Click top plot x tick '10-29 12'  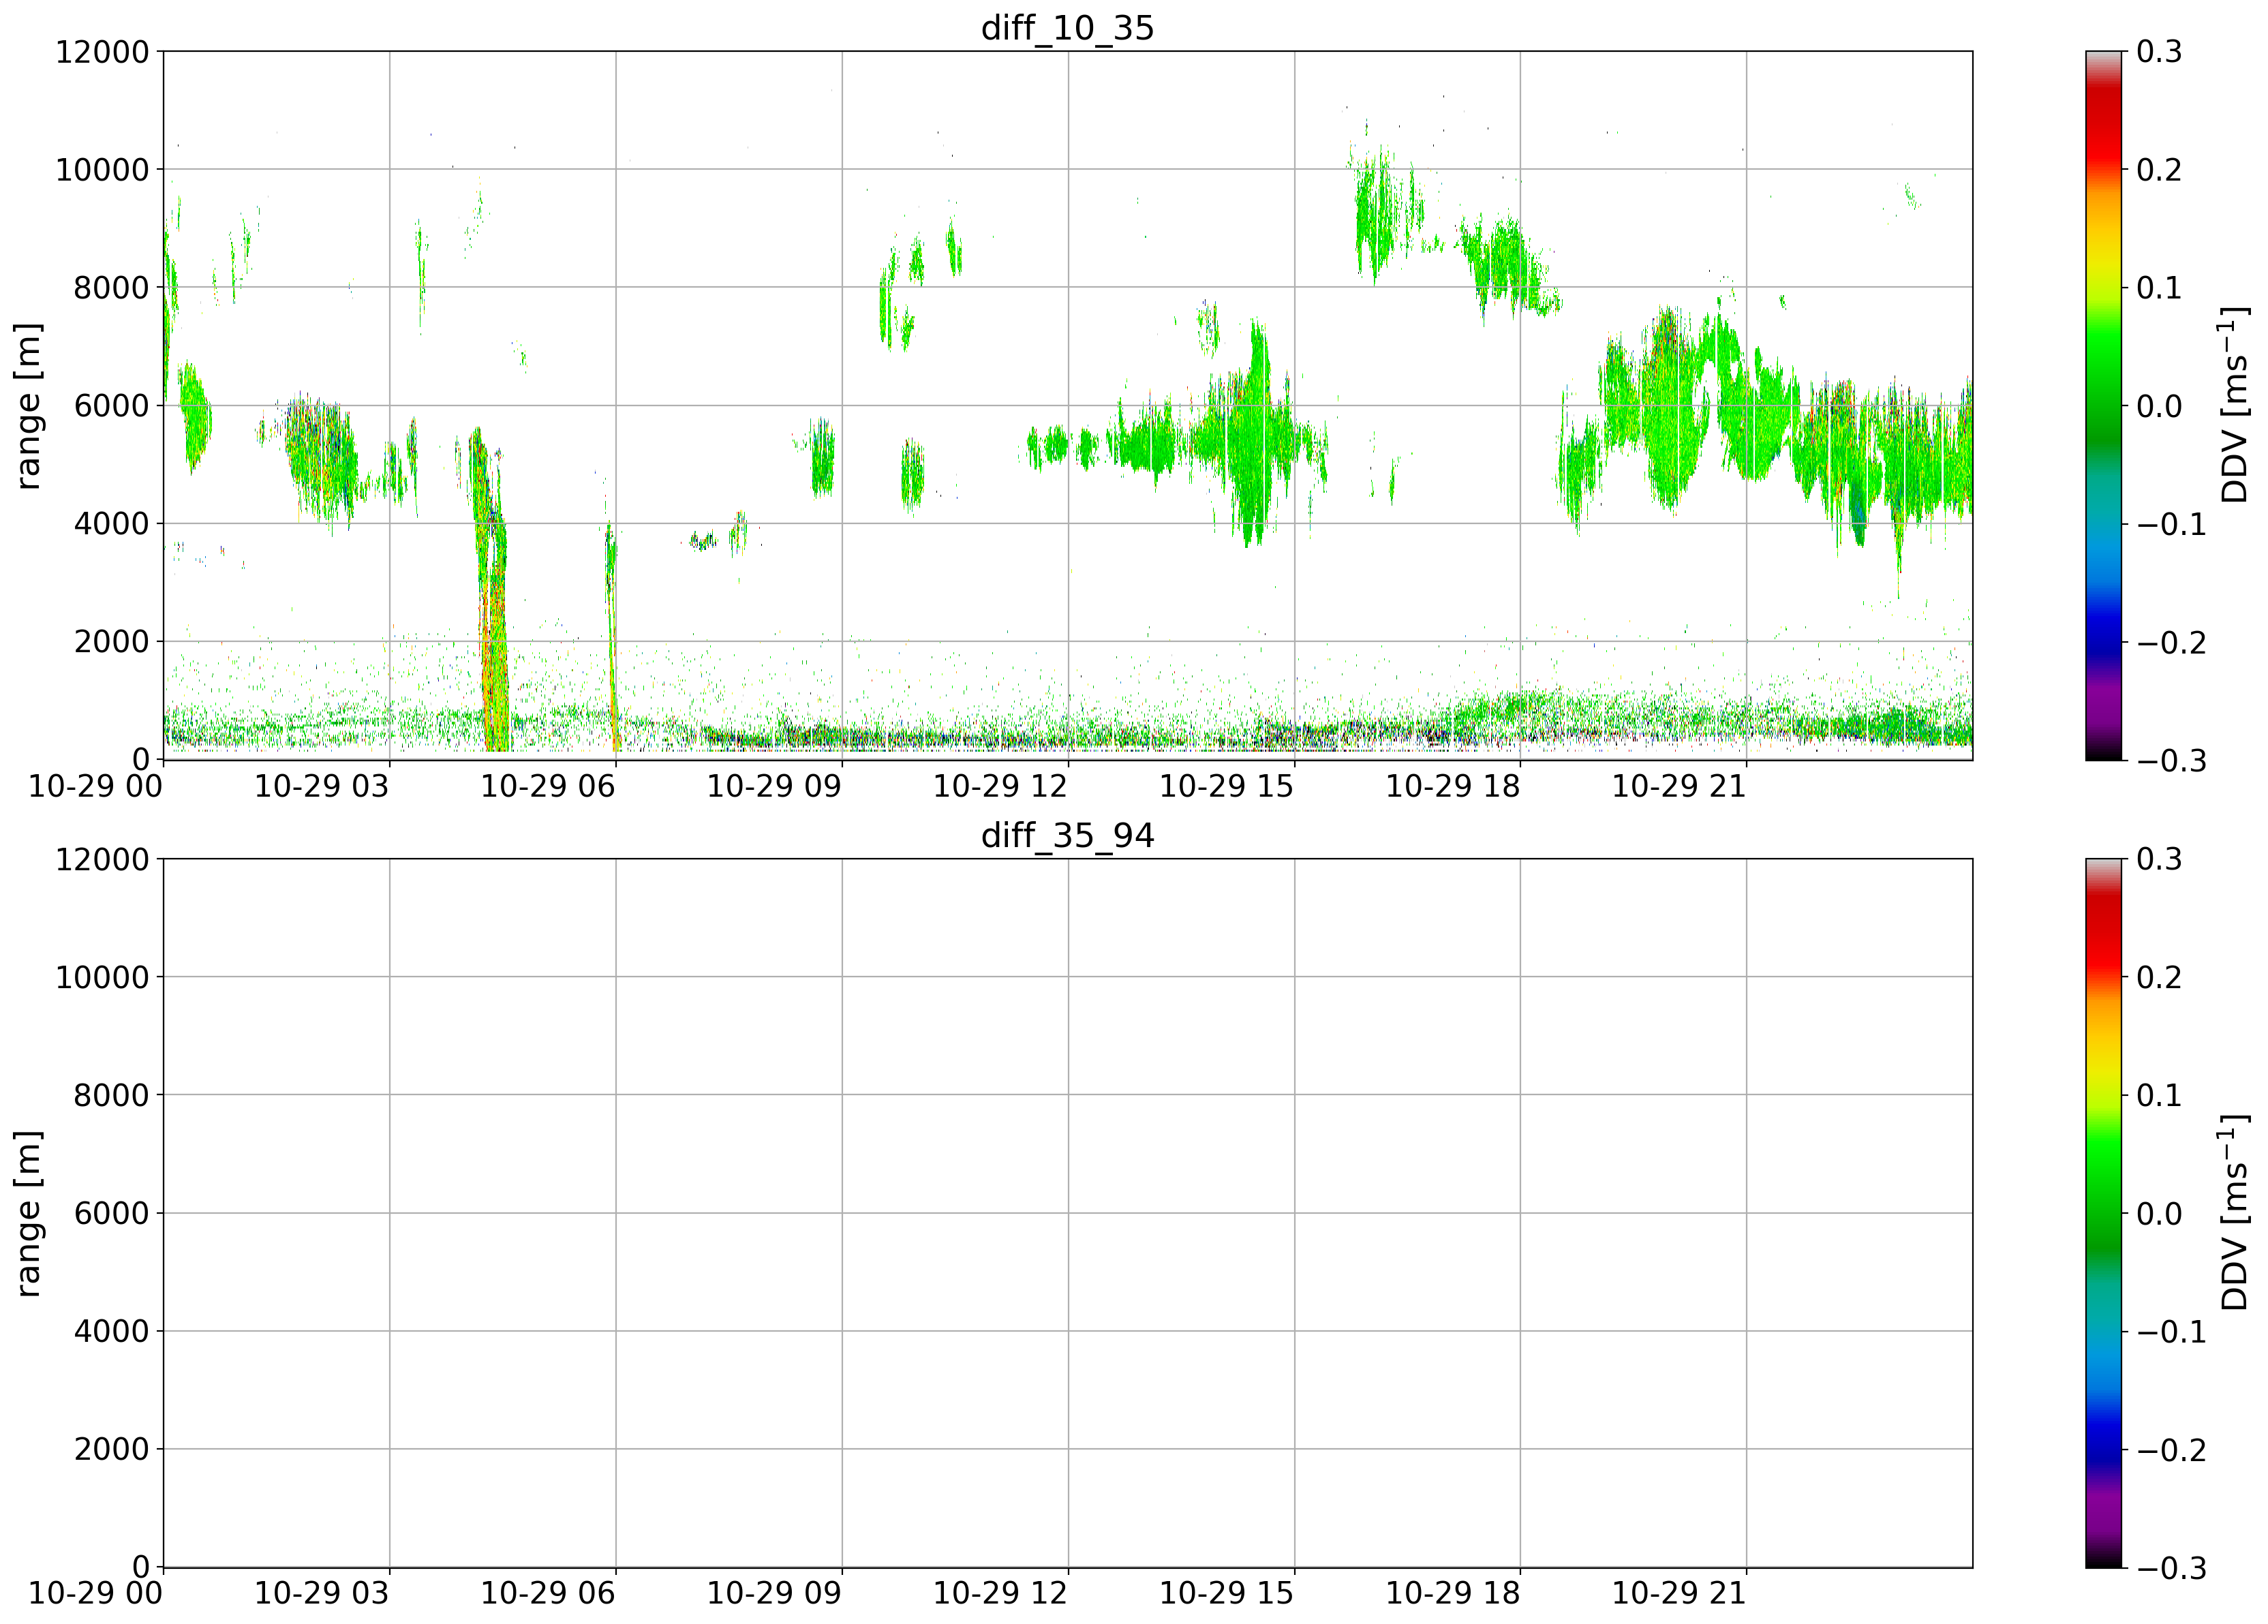tap(1000, 786)
